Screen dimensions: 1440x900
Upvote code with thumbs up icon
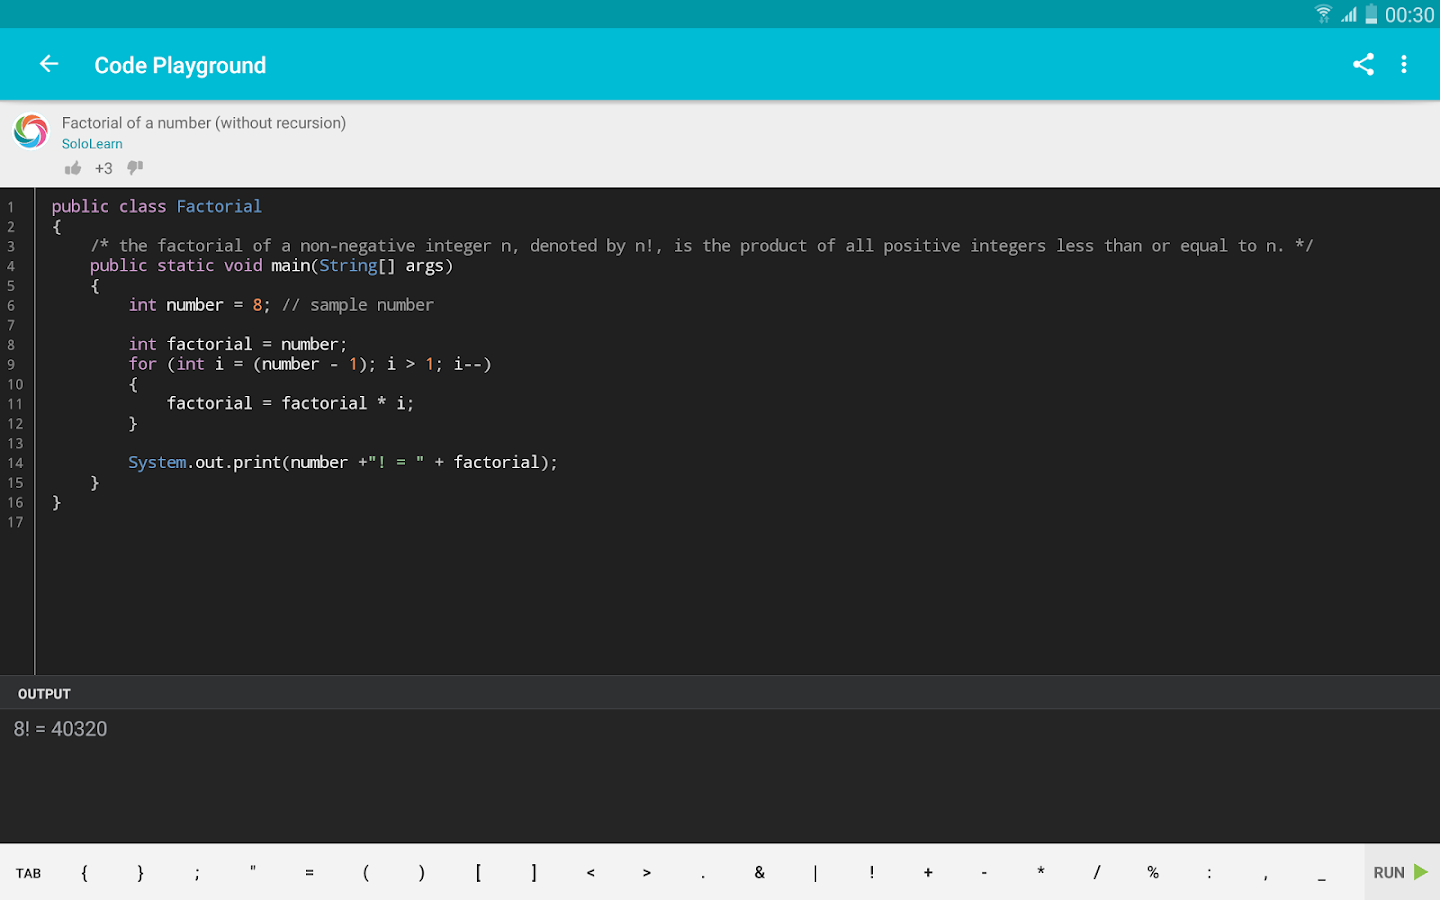73,168
